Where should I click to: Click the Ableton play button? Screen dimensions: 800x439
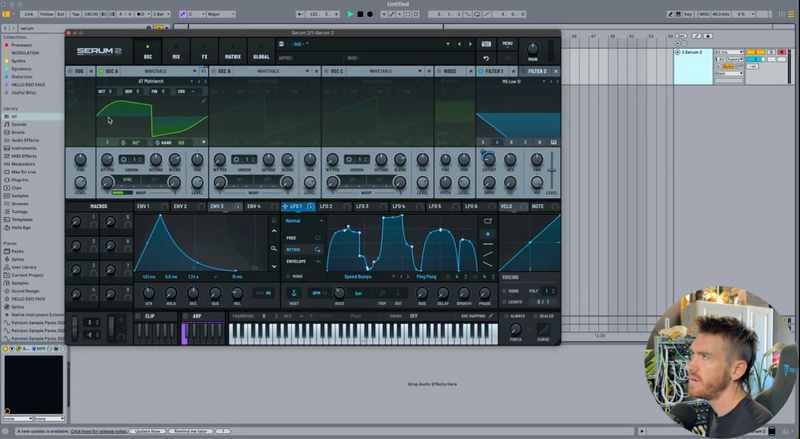350,14
